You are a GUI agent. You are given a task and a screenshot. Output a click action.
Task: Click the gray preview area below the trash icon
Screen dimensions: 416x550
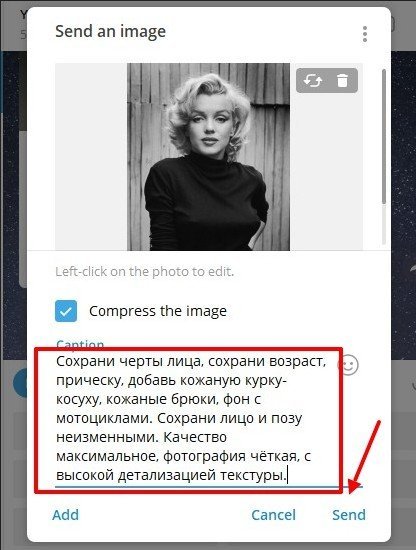pos(326,172)
